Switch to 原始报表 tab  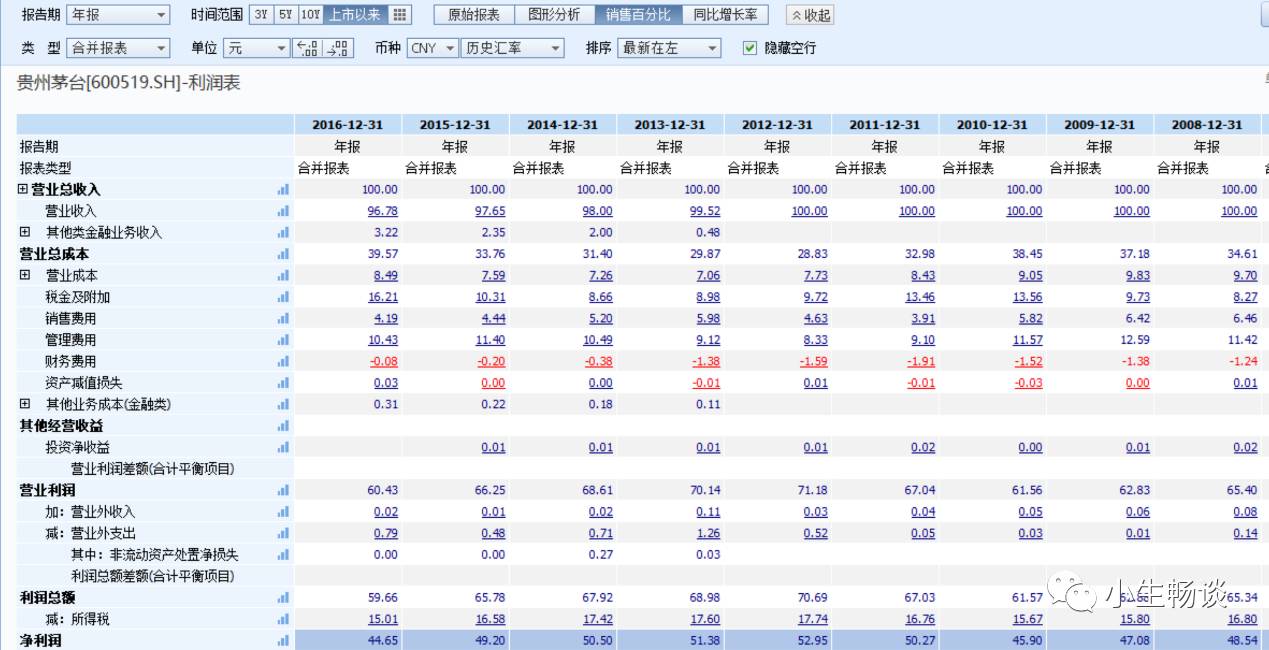click(x=473, y=15)
